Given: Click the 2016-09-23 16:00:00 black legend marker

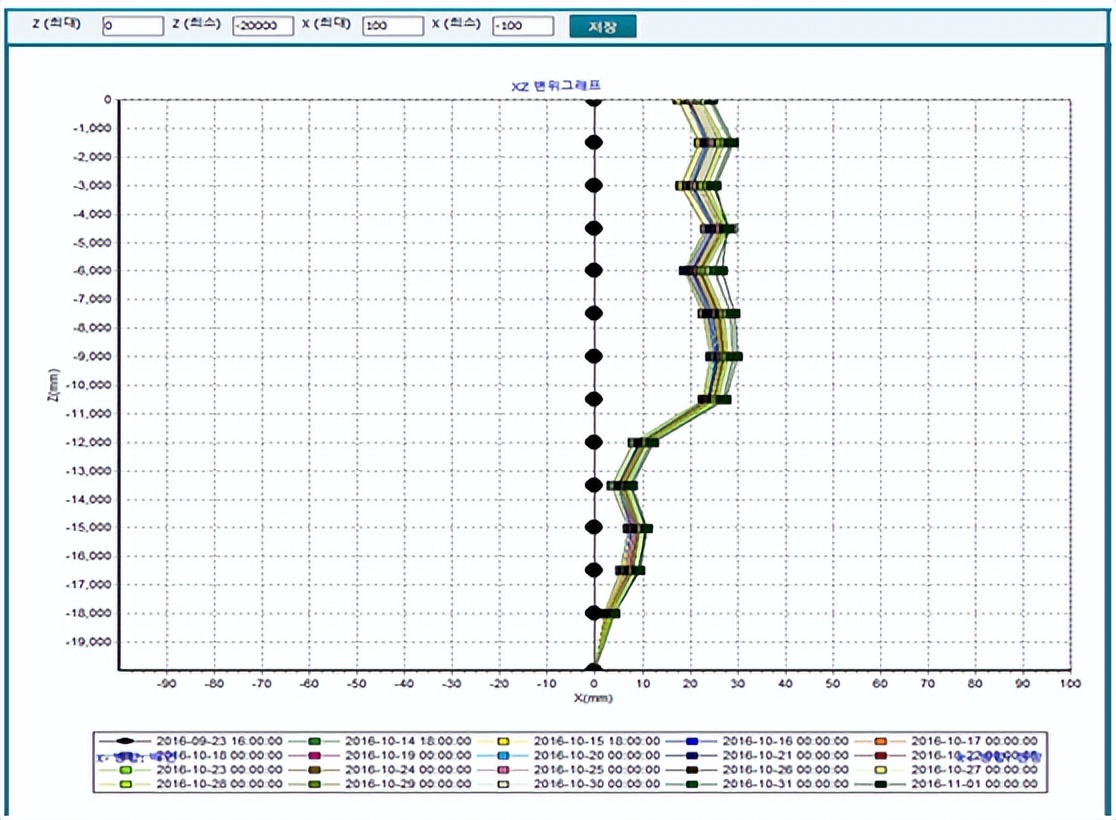Looking at the screenshot, I should pyautogui.click(x=125, y=741).
